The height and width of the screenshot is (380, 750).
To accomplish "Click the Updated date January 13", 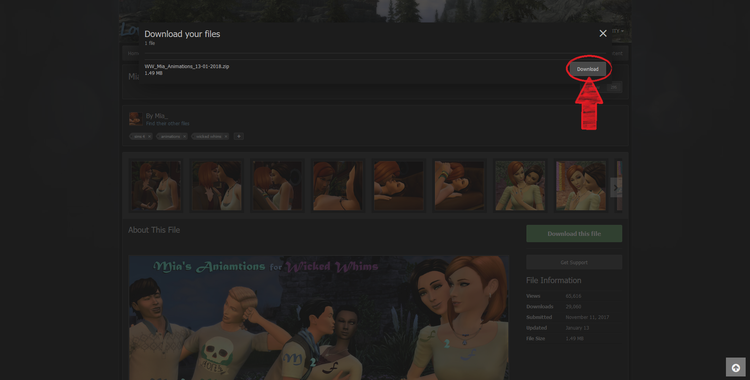I will (x=577, y=328).
